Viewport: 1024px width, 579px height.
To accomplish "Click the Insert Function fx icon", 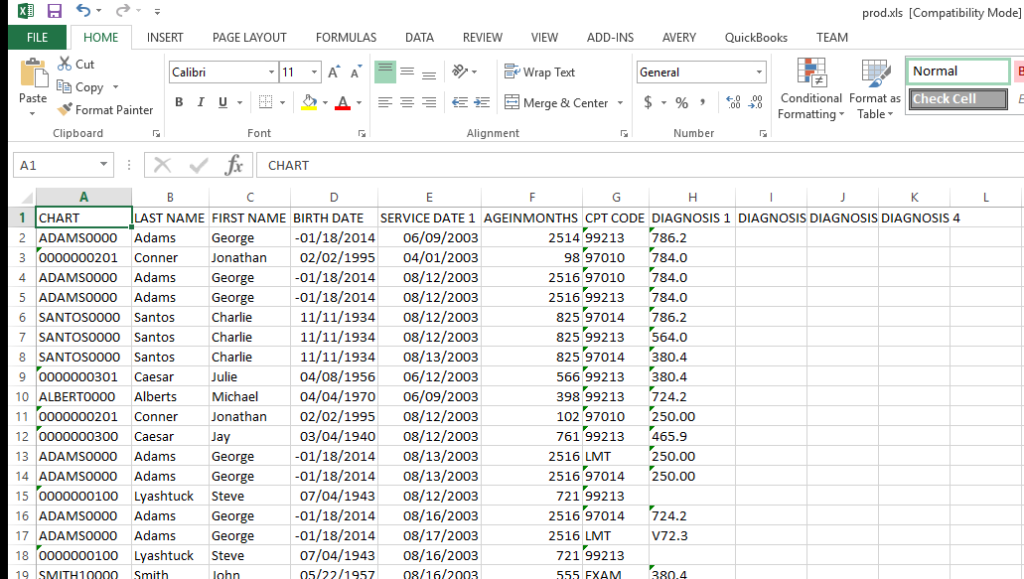I will point(233,165).
